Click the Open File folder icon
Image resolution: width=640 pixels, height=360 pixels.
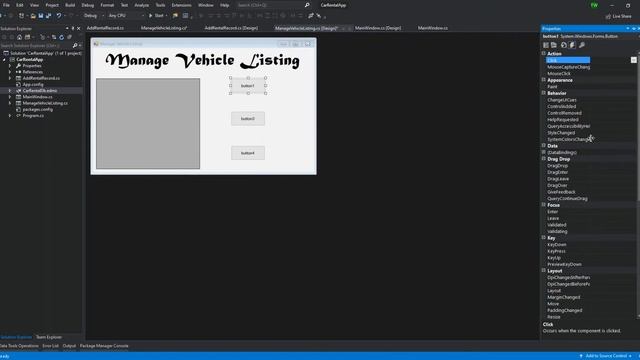[33, 16]
